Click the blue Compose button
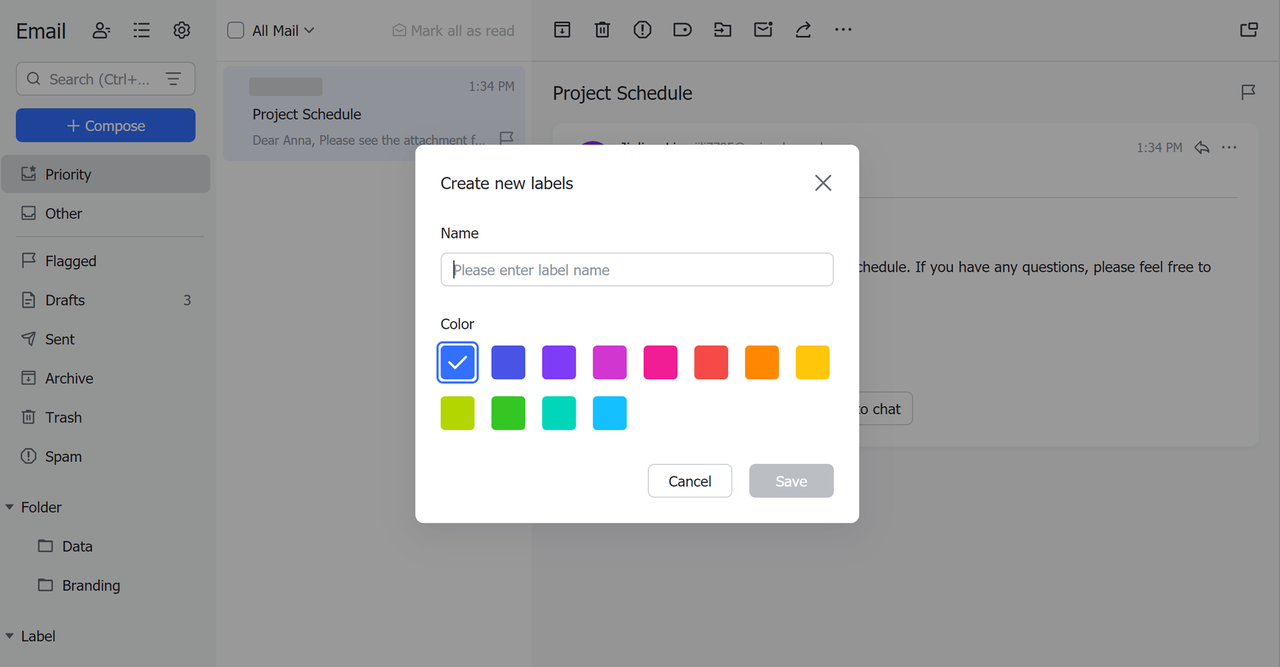The height and width of the screenshot is (667, 1280). point(105,126)
